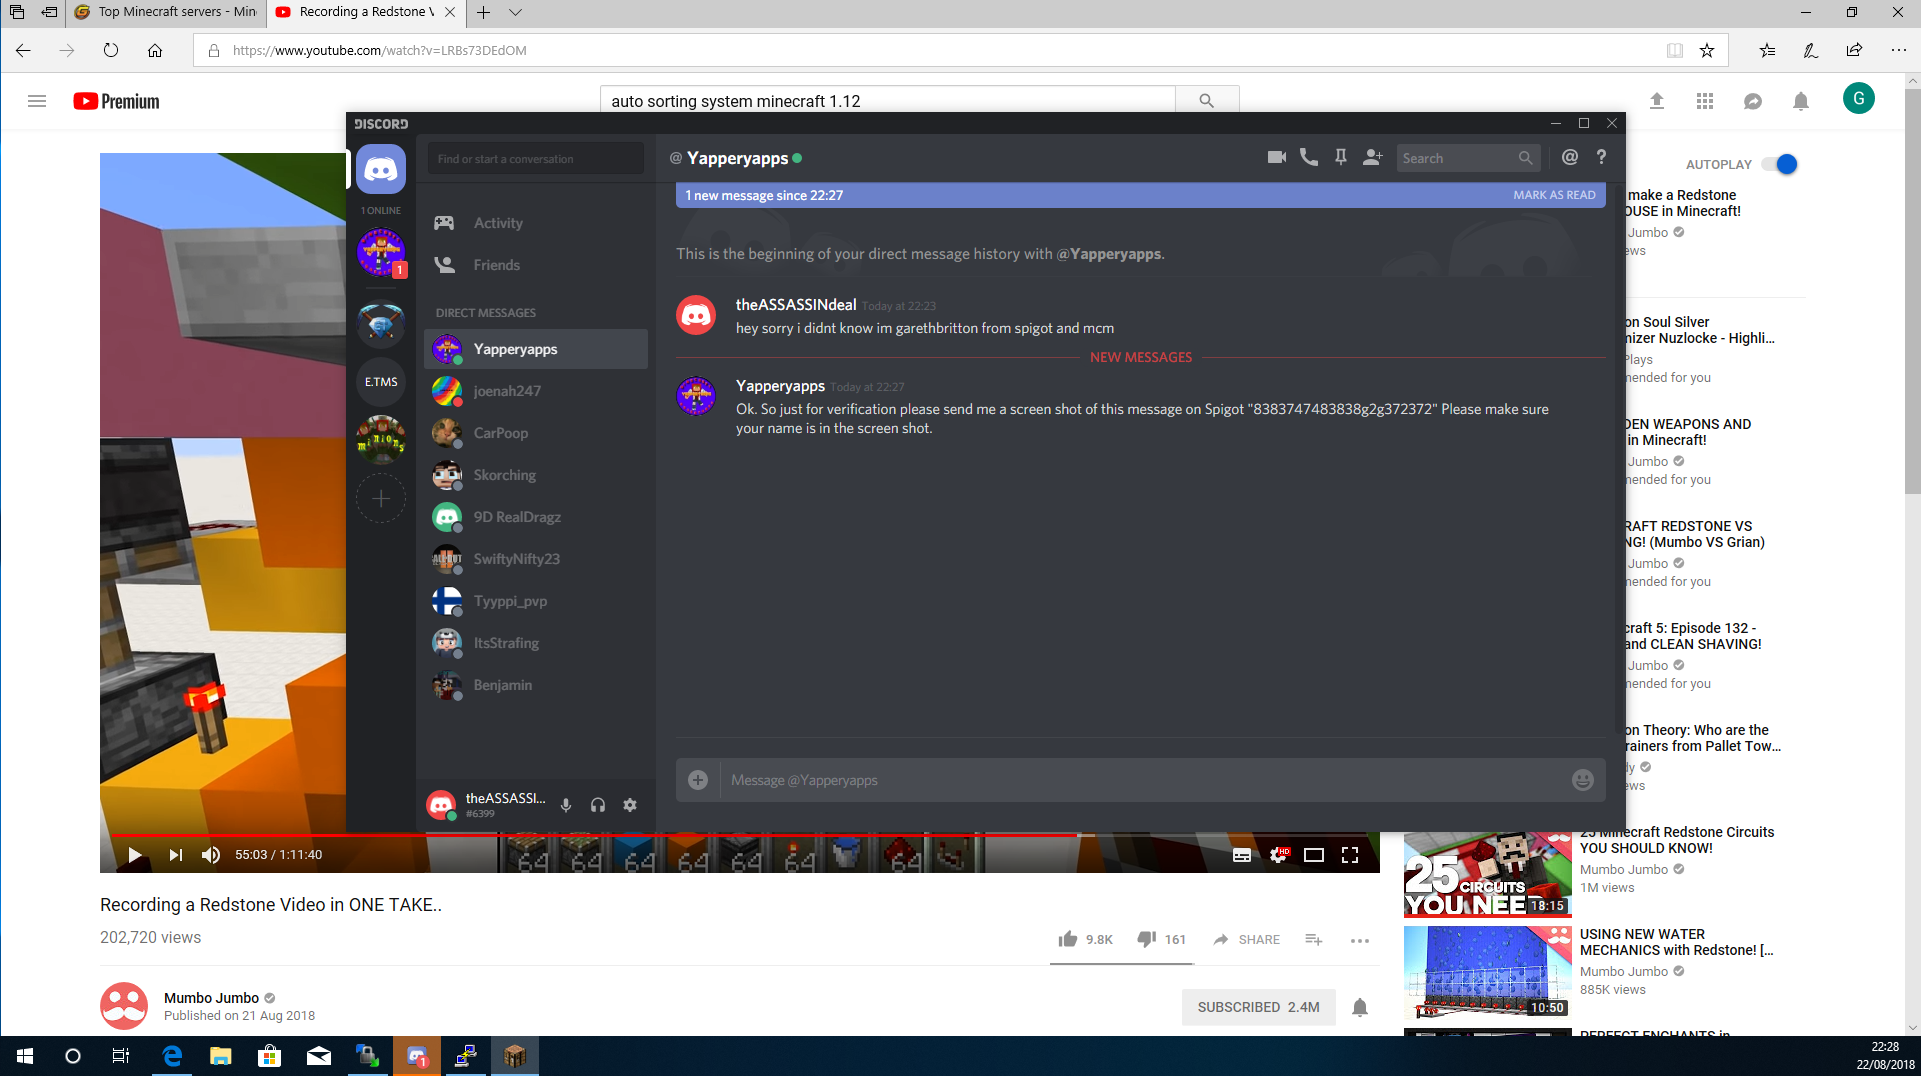Deafen Discord headphones
The height and width of the screenshot is (1076, 1921).
click(598, 805)
